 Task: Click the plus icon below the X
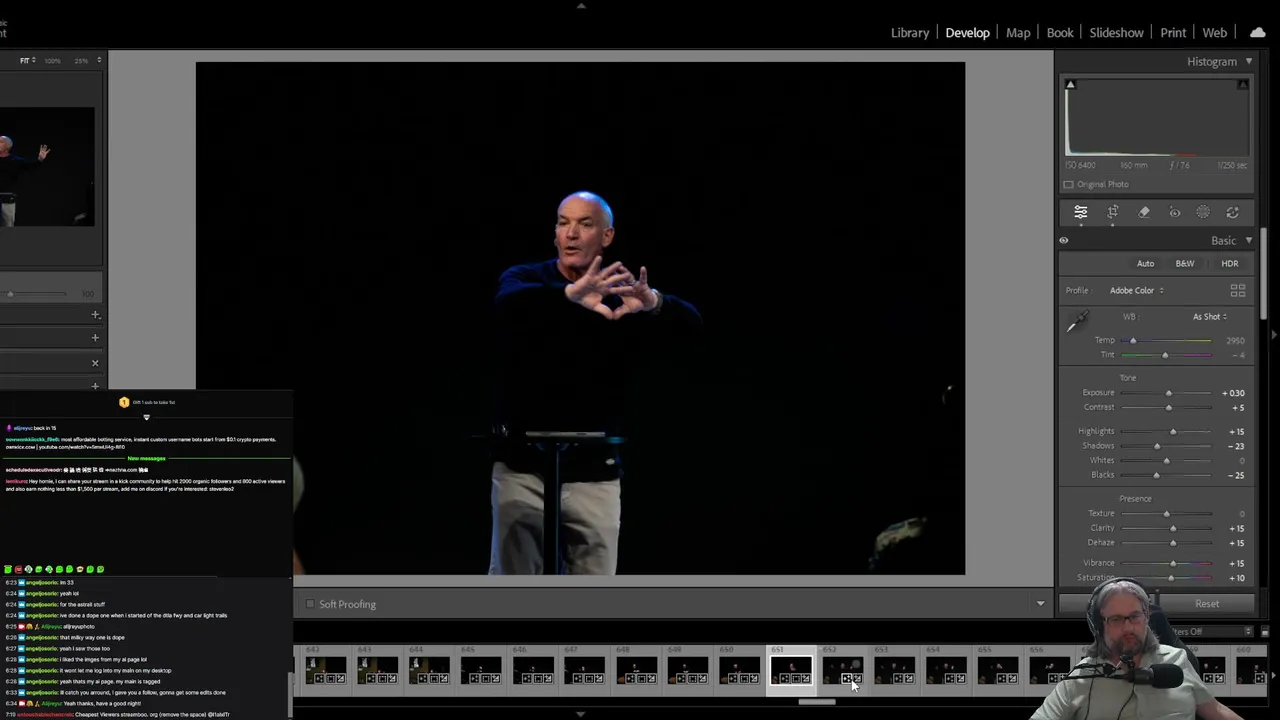pyautogui.click(x=95, y=386)
